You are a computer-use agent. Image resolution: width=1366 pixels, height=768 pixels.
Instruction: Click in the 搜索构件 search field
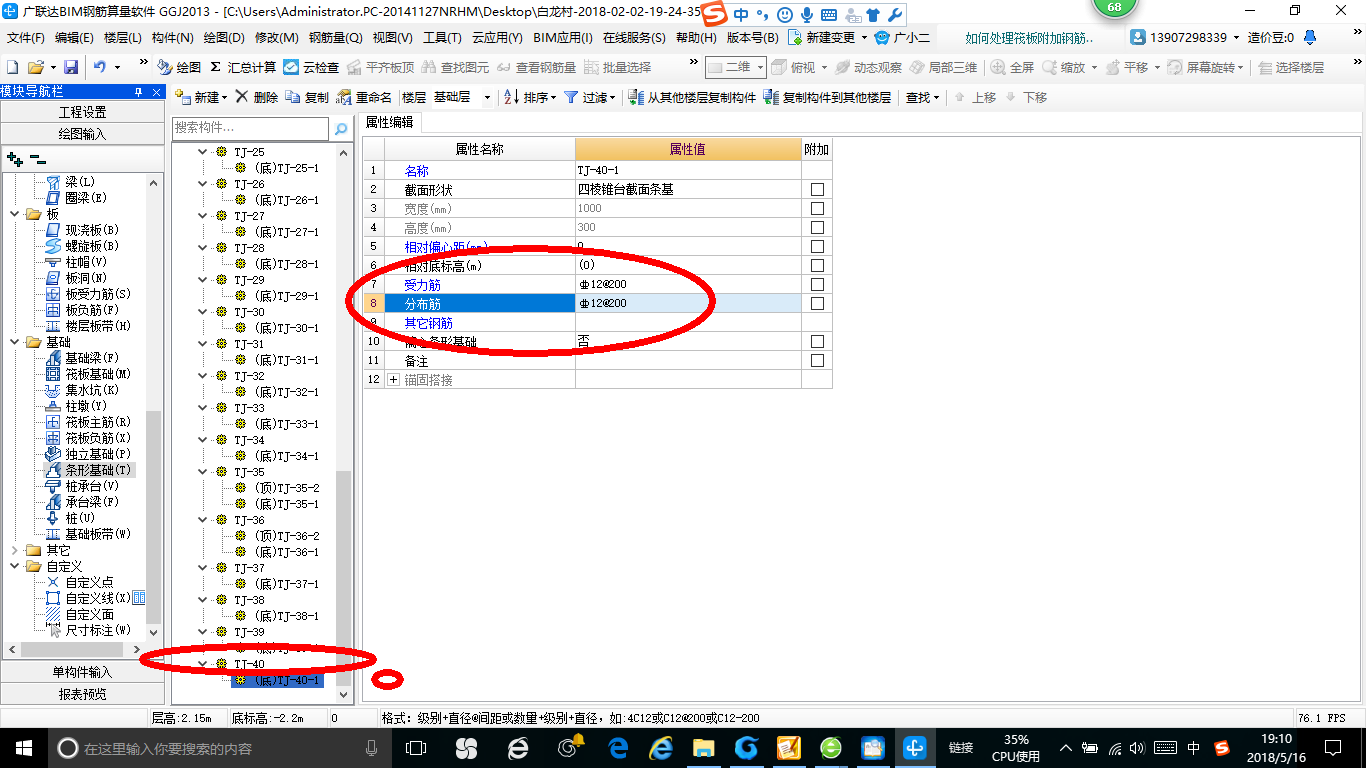tap(250, 129)
